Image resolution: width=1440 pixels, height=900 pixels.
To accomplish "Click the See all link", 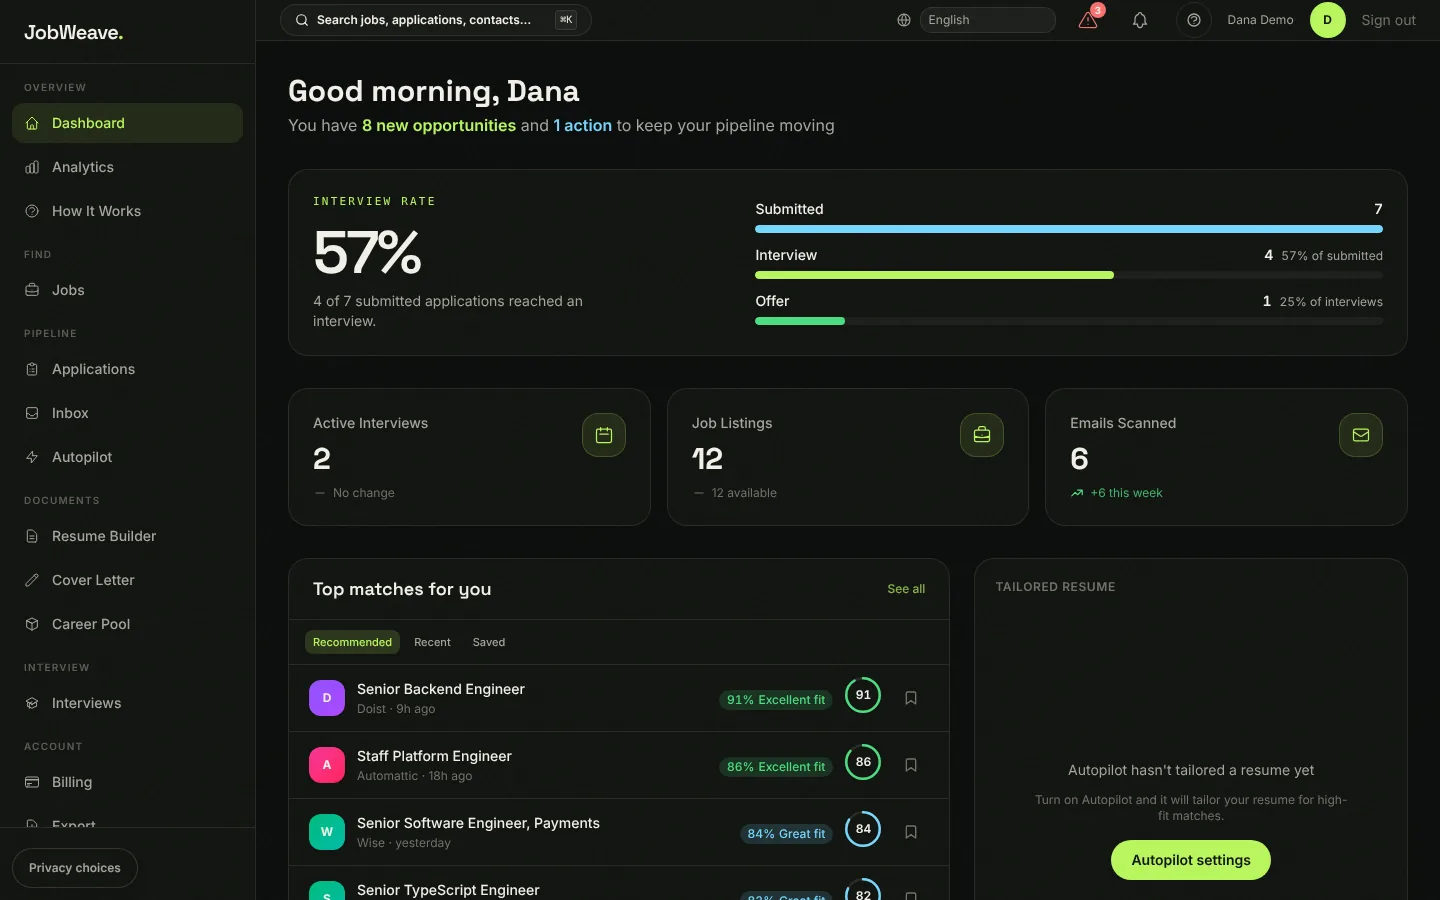I will click(x=906, y=589).
